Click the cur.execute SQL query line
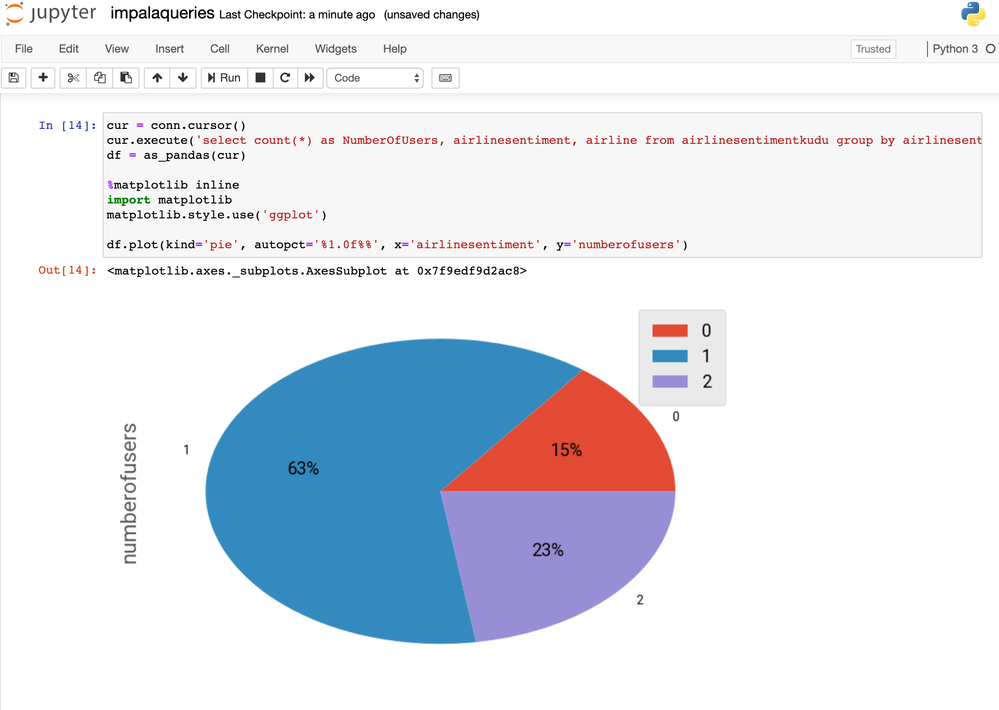 [x=543, y=140]
